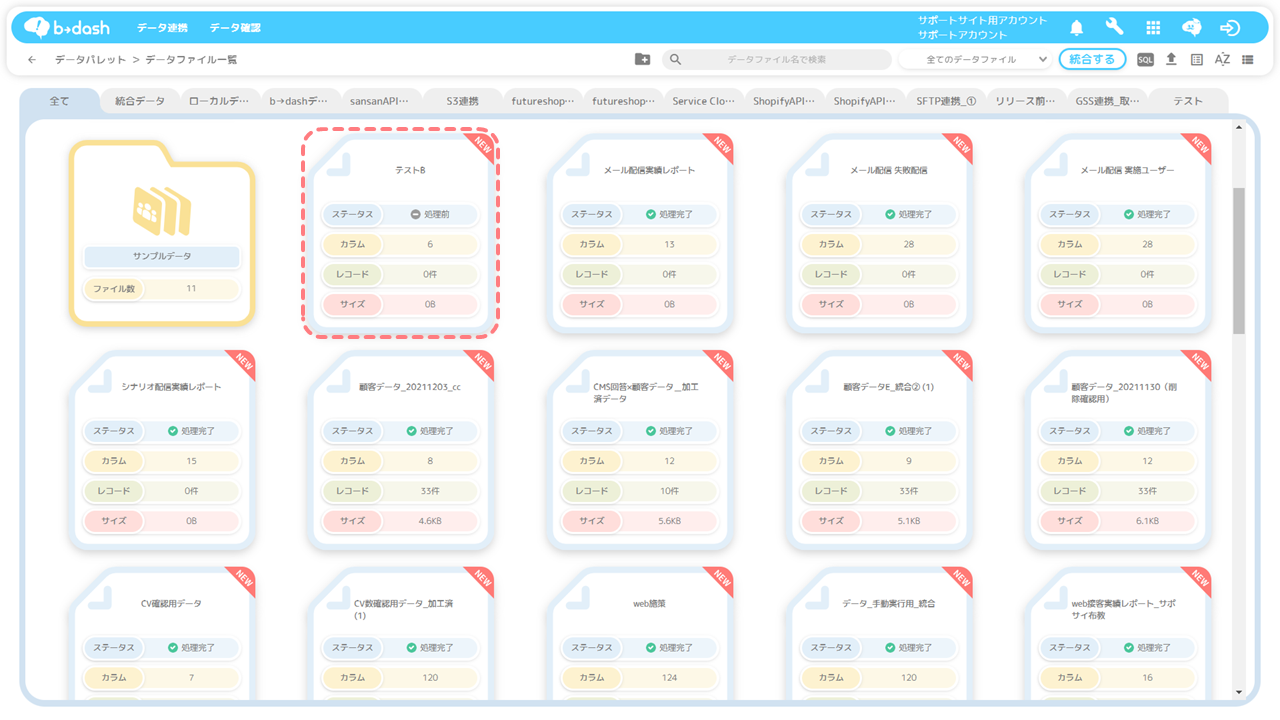The width and height of the screenshot is (1280, 720).
Task: Click the 処理前 status icon on テストB
Action: (x=416, y=214)
